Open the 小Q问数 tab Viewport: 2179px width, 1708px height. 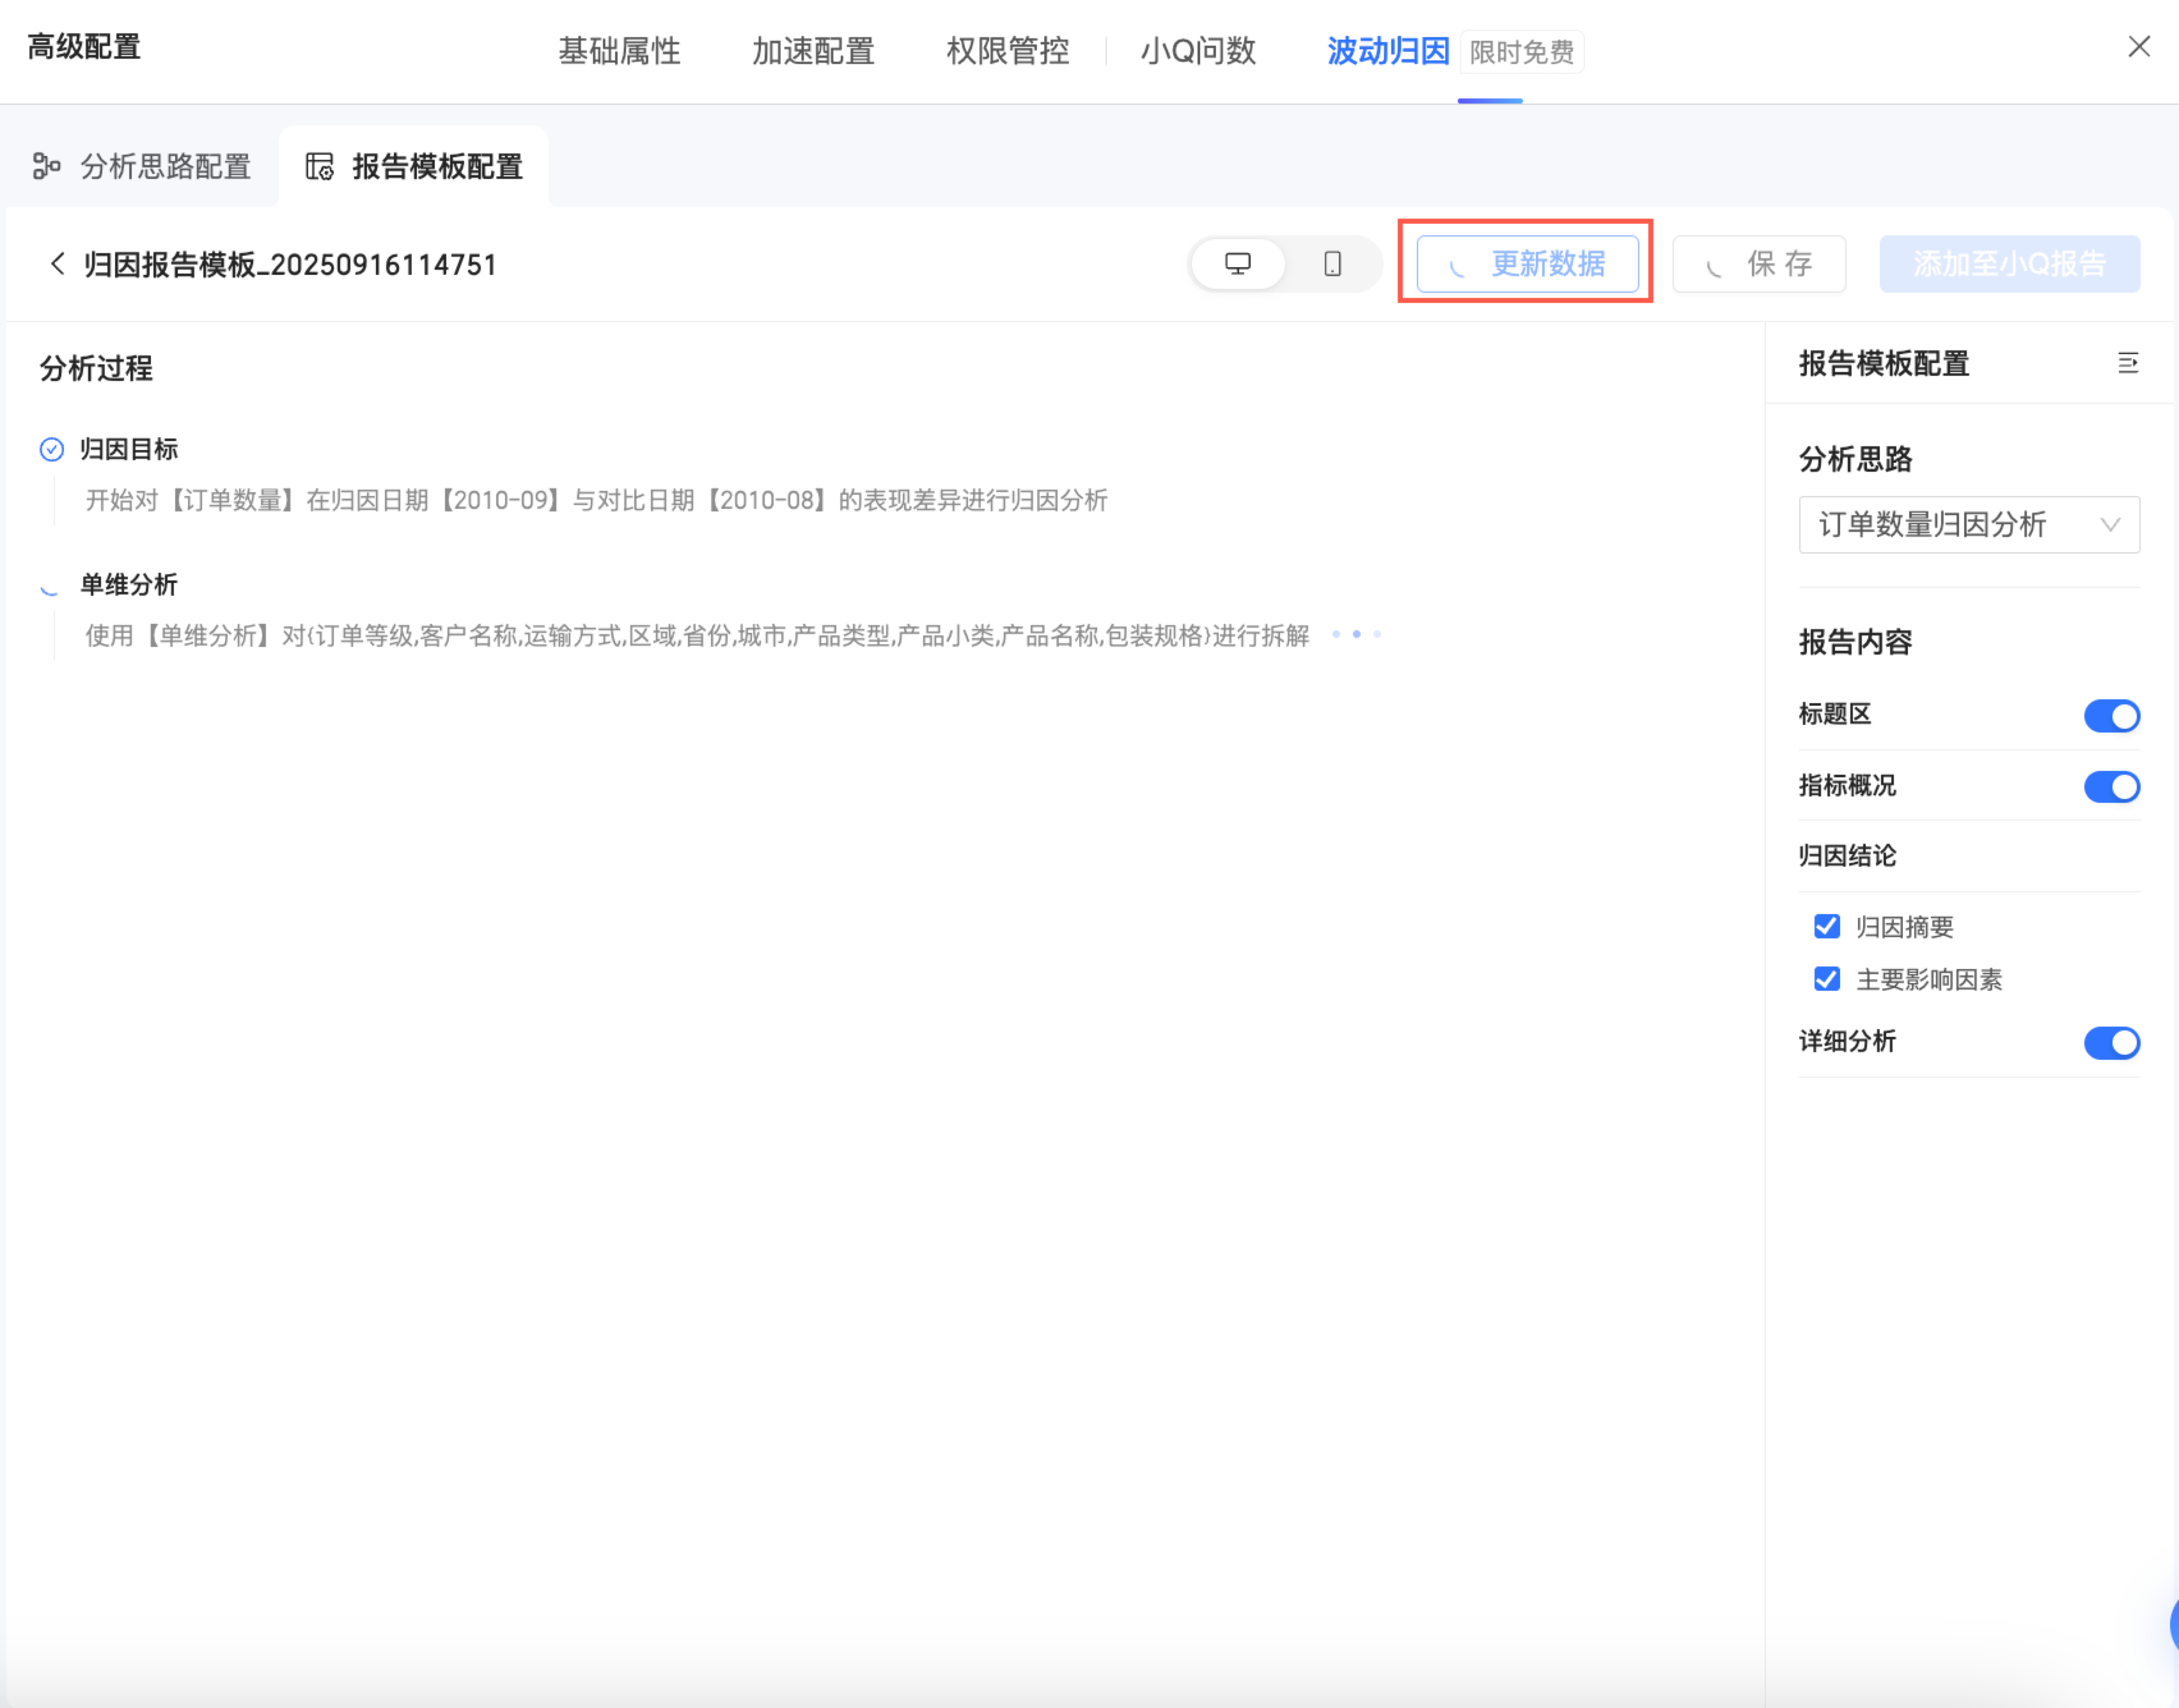[1198, 51]
